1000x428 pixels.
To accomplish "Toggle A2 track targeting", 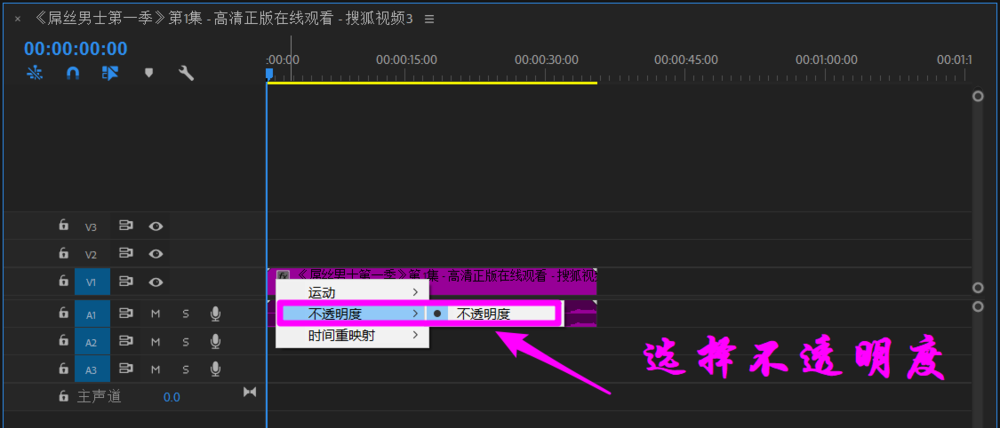I will point(92,342).
